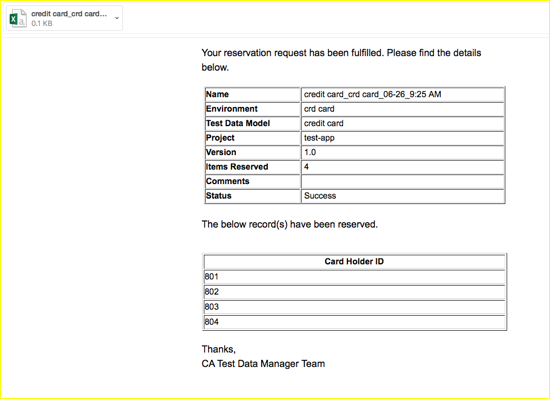The image size is (550, 399).
Task: Select the 'Status' label cell
Action: pos(253,196)
